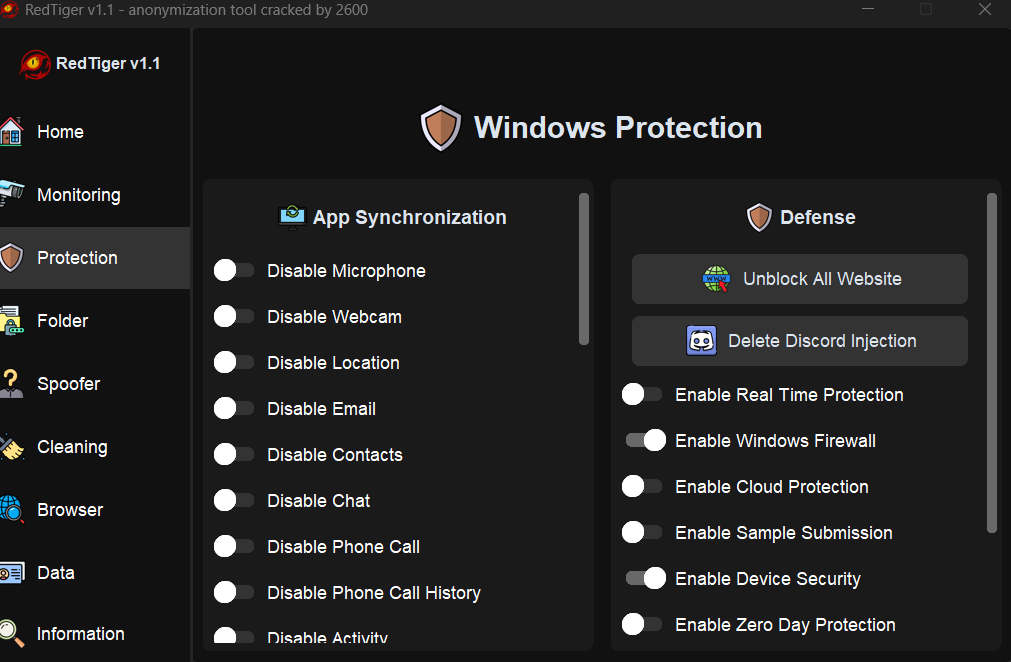Click the Monitoring camera icon

12,194
